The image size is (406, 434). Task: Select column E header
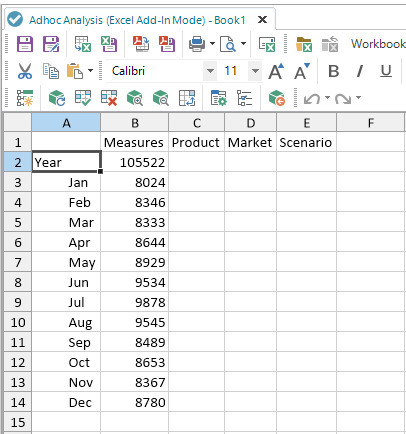pos(307,122)
